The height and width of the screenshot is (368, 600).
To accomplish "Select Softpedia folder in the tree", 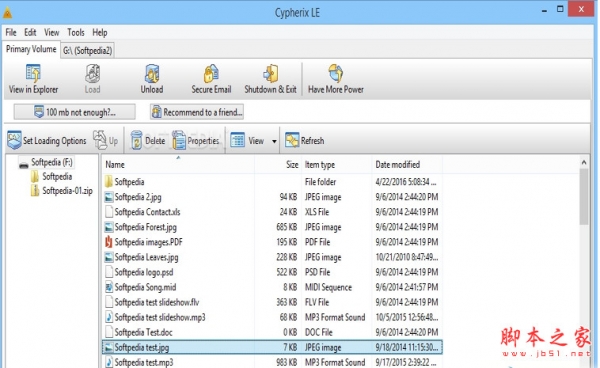I will pos(57,176).
